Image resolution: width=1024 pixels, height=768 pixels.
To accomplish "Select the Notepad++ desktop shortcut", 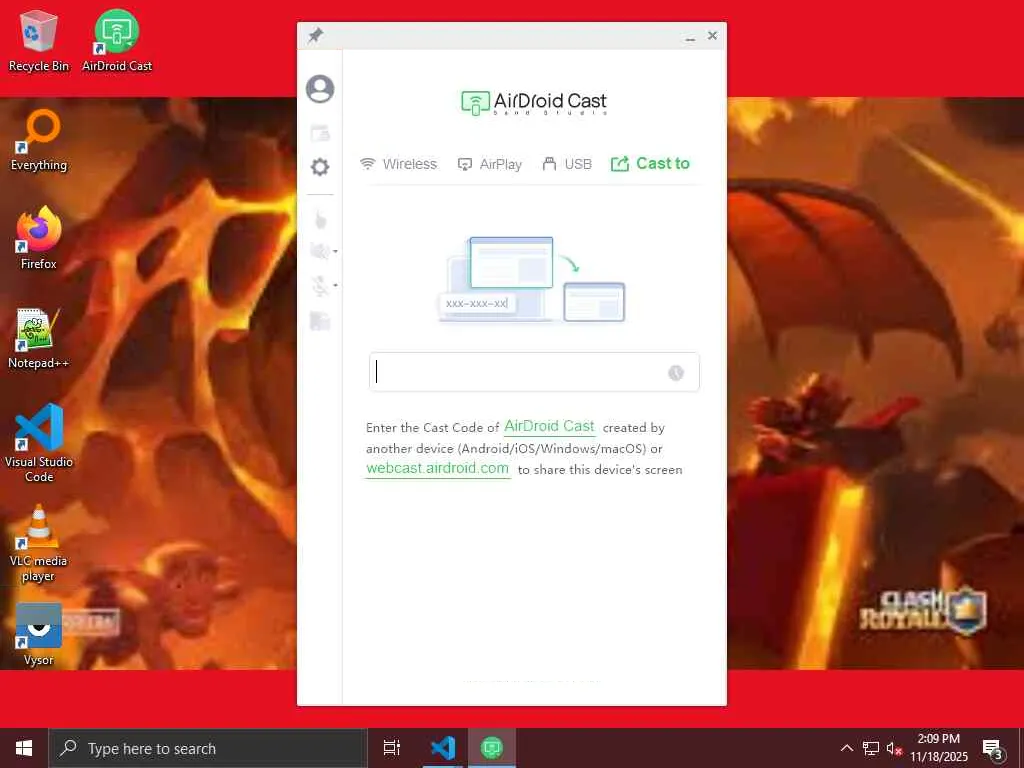I will [39, 338].
